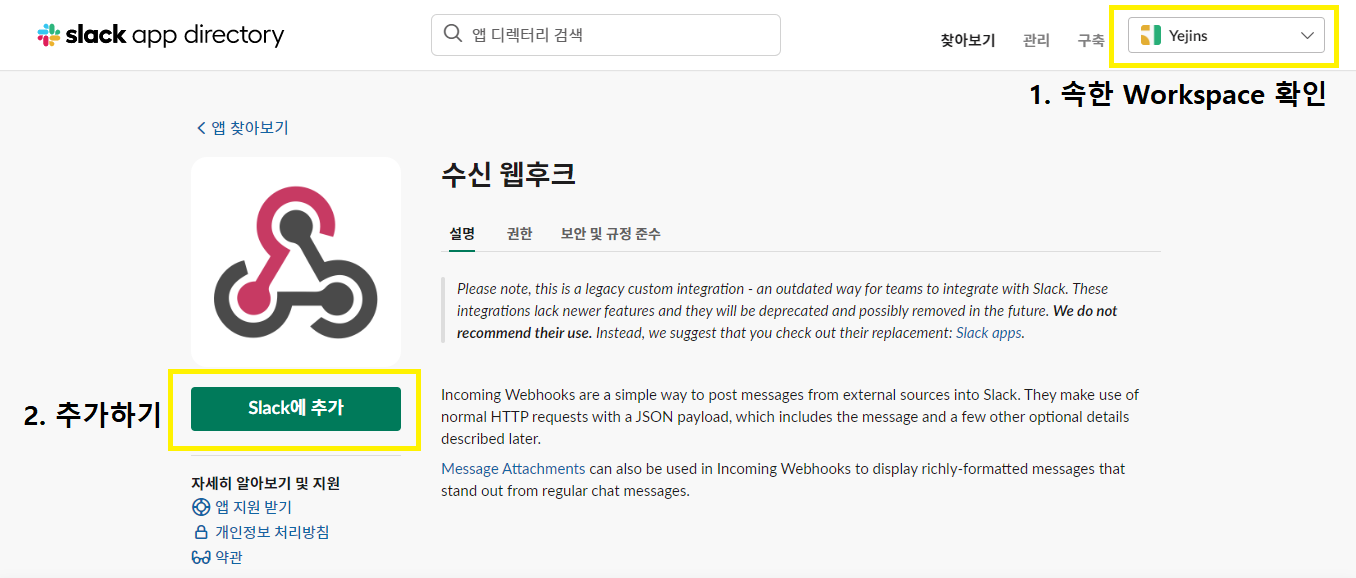Select the 설명 tab

tap(462, 234)
